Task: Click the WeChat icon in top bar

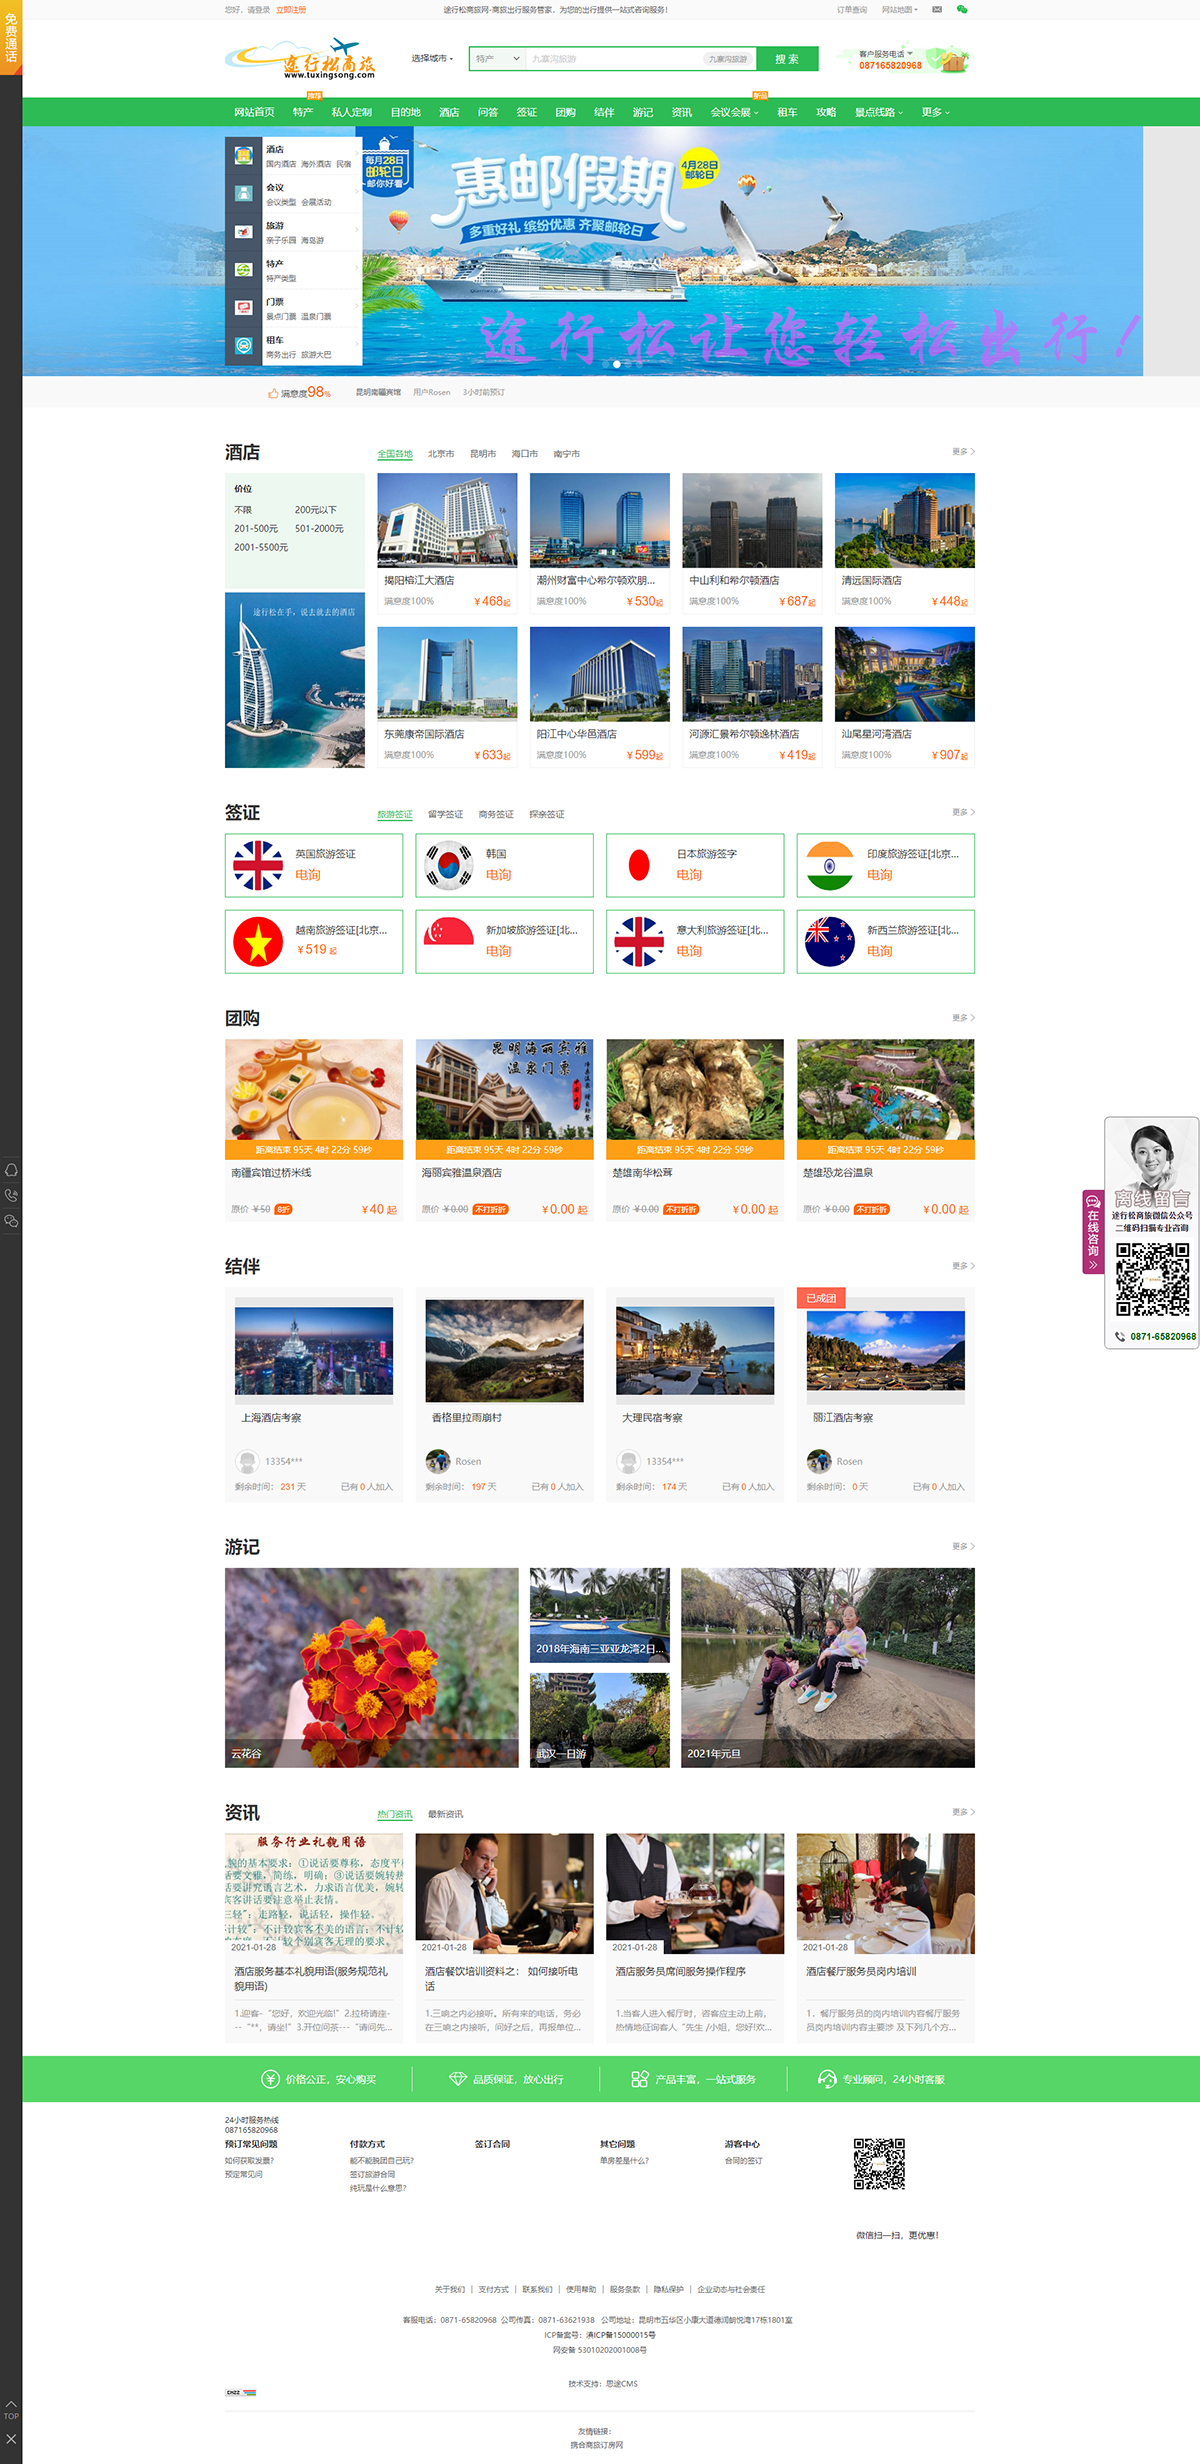Action: 961,9
